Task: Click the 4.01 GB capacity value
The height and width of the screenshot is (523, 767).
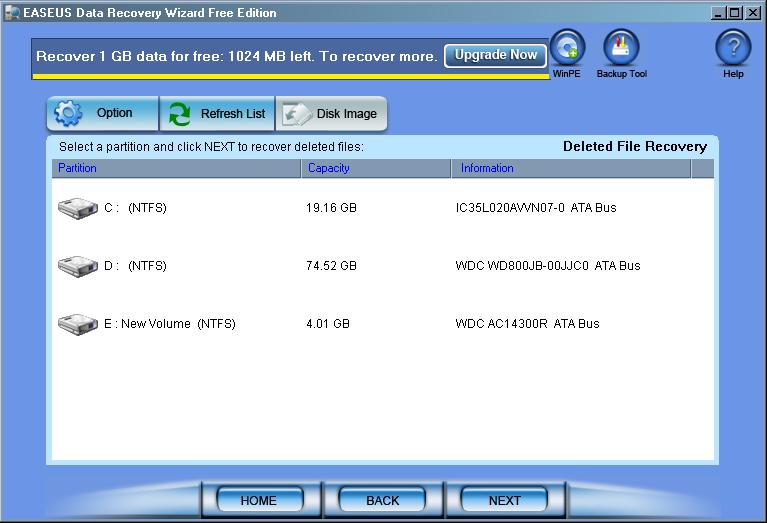Action: (328, 324)
